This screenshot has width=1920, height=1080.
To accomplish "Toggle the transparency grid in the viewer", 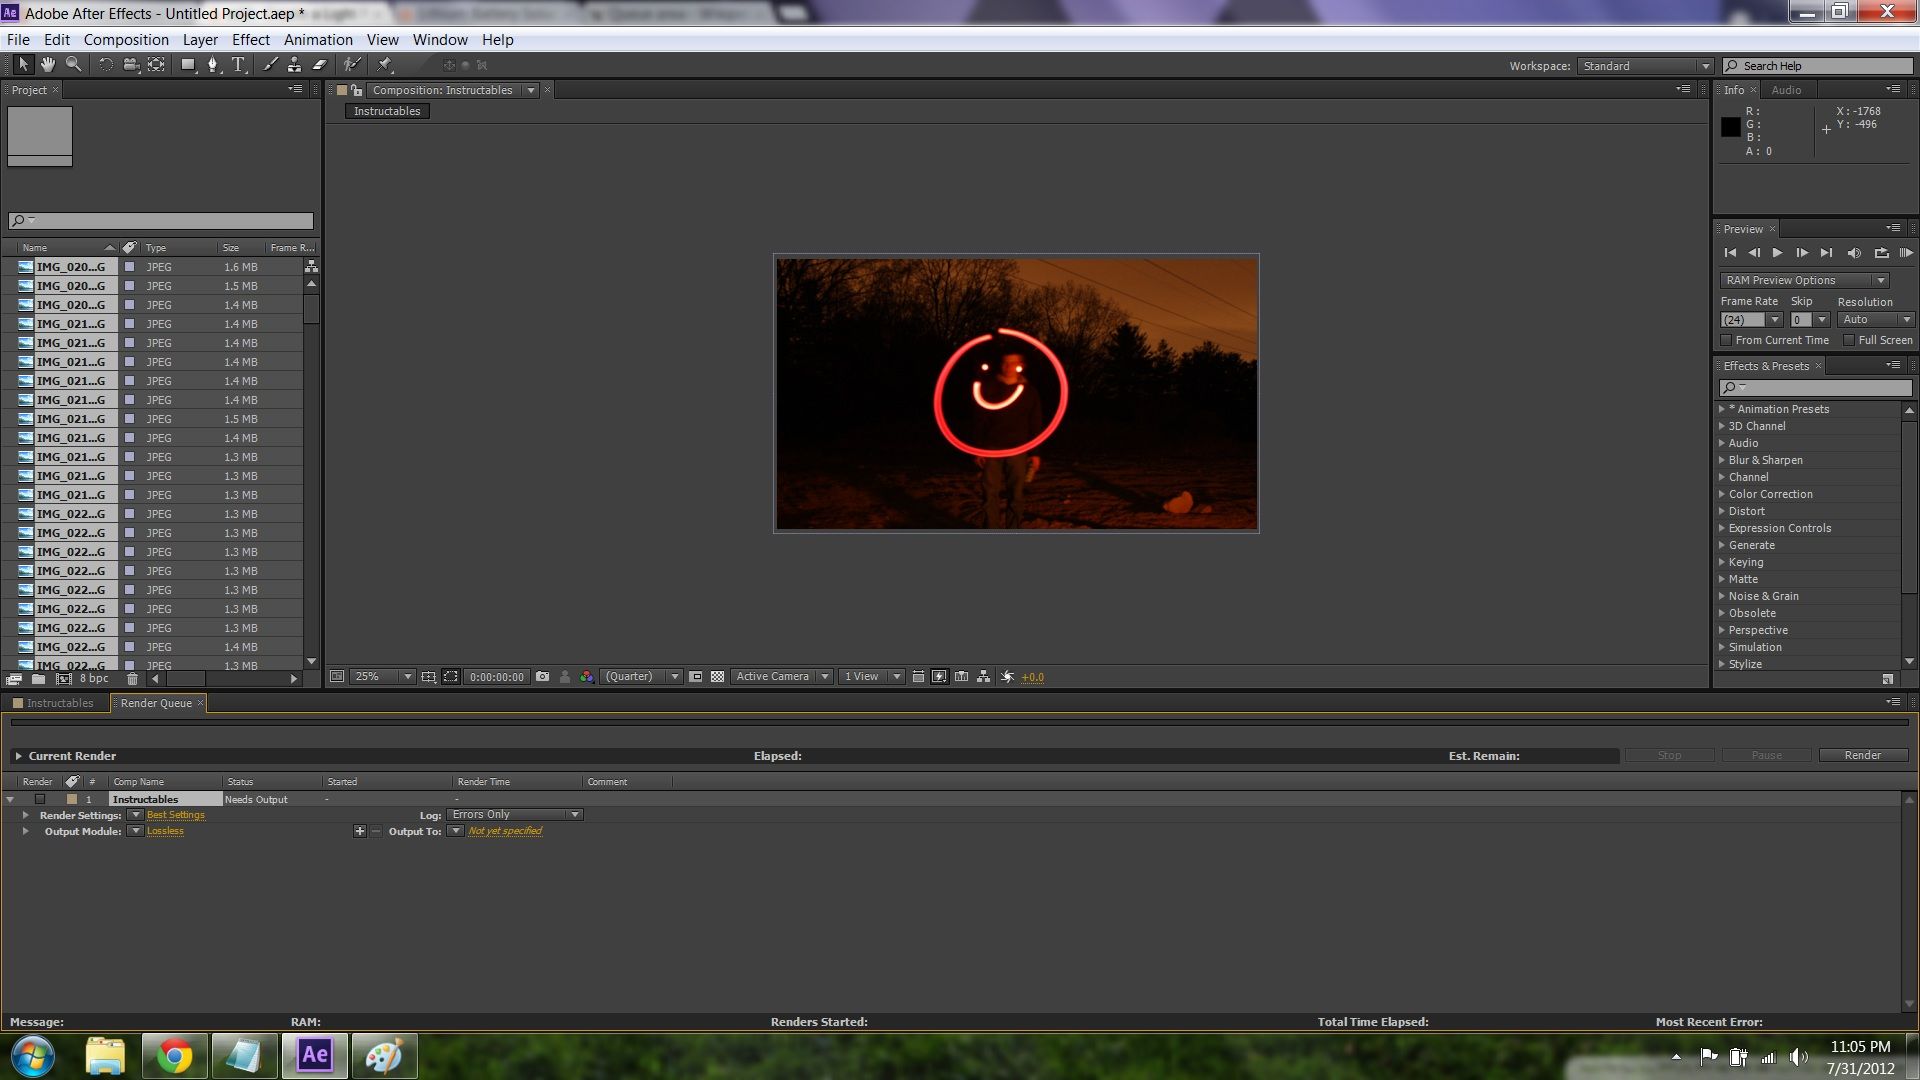I will point(718,677).
